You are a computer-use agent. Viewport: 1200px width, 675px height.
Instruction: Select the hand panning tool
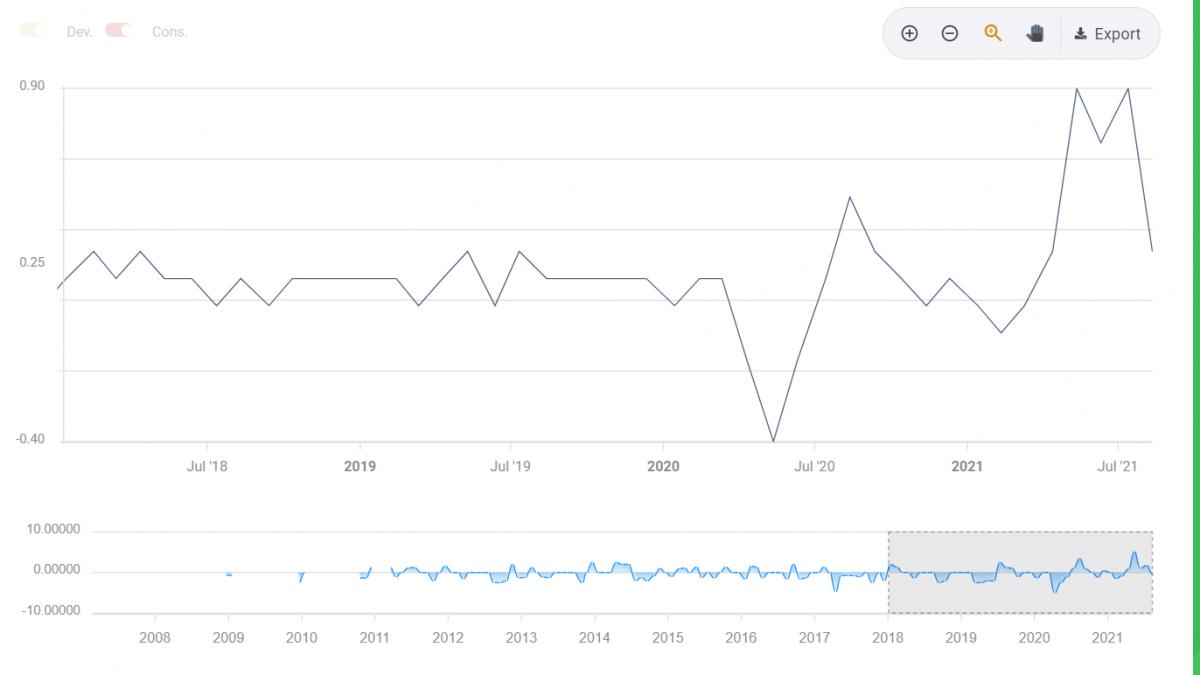[1035, 33]
